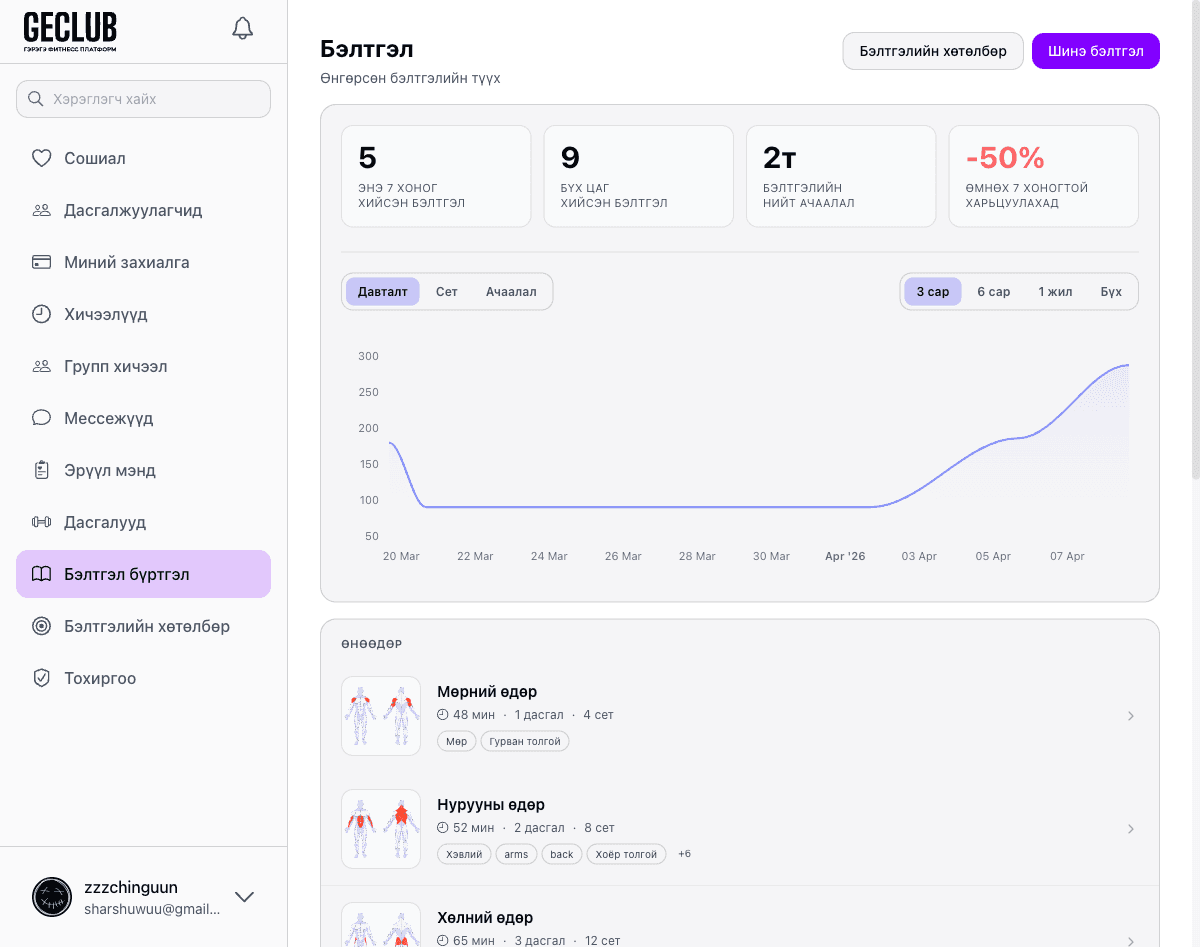Go to Бэлтгэлийн хөтөлбөр in sidebar
Viewport: 1200px width, 947px height.
coord(146,626)
